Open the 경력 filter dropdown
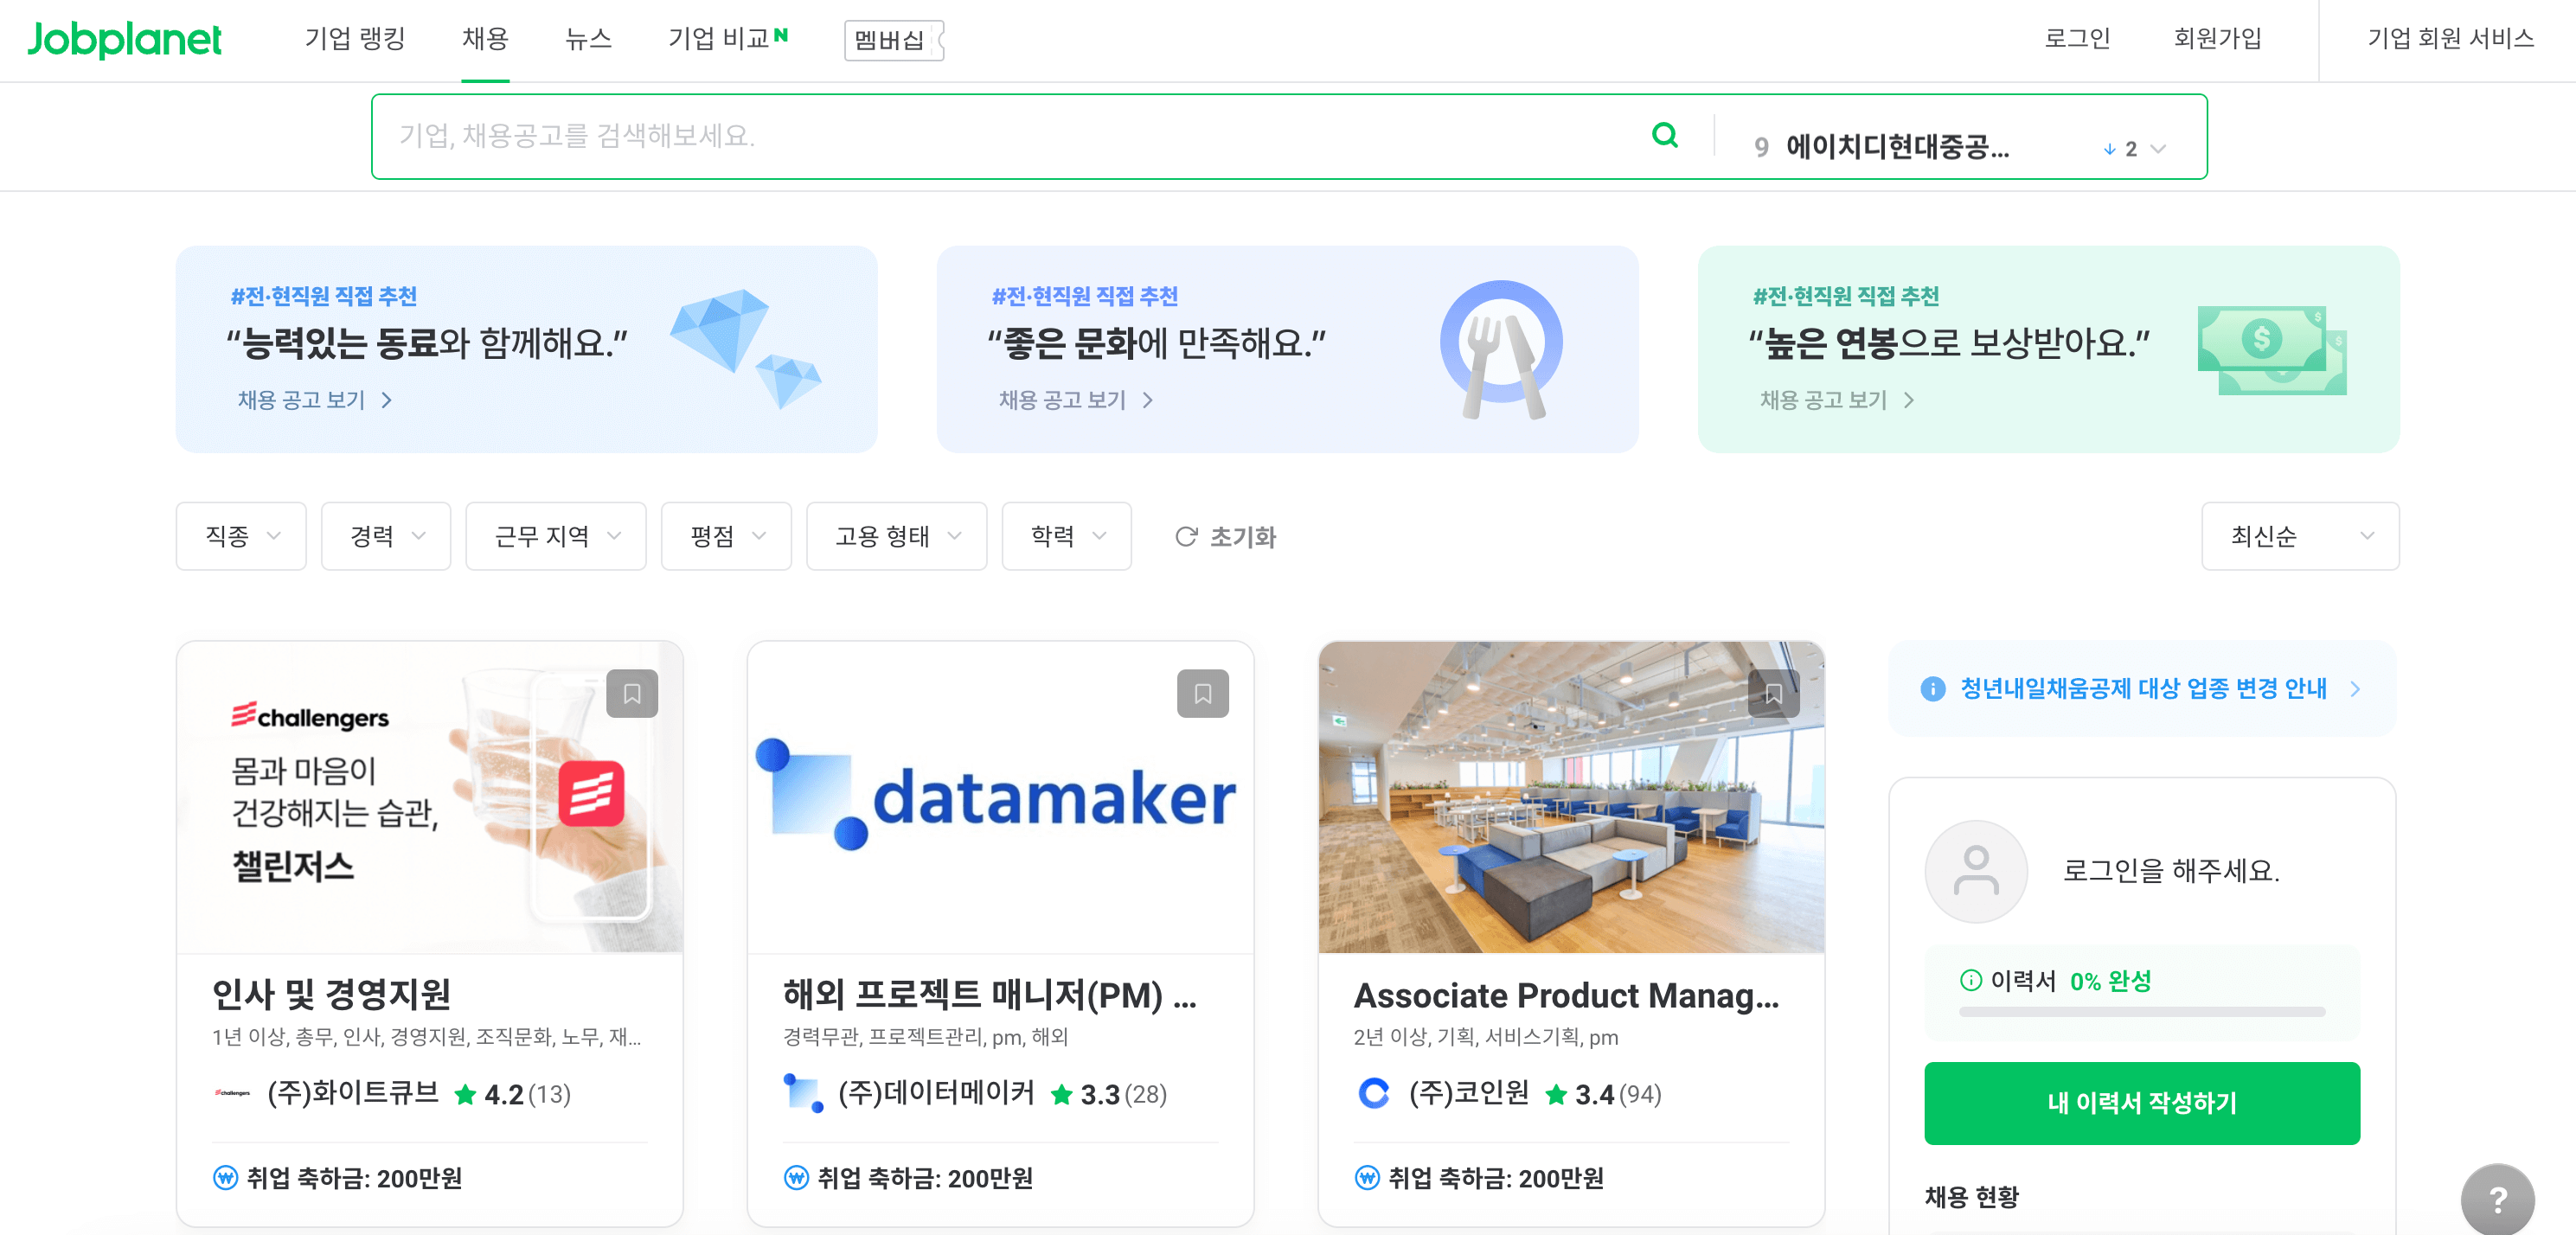Image resolution: width=2576 pixels, height=1235 pixels. (386, 536)
